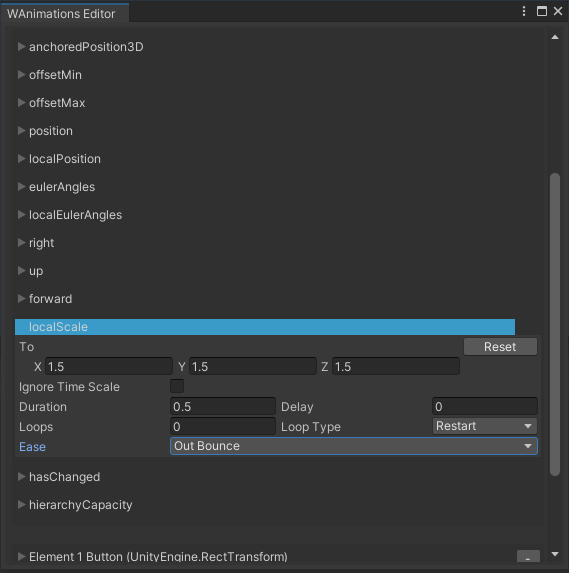Click the scrollbar down arrow
569x573 pixels.
point(555,554)
